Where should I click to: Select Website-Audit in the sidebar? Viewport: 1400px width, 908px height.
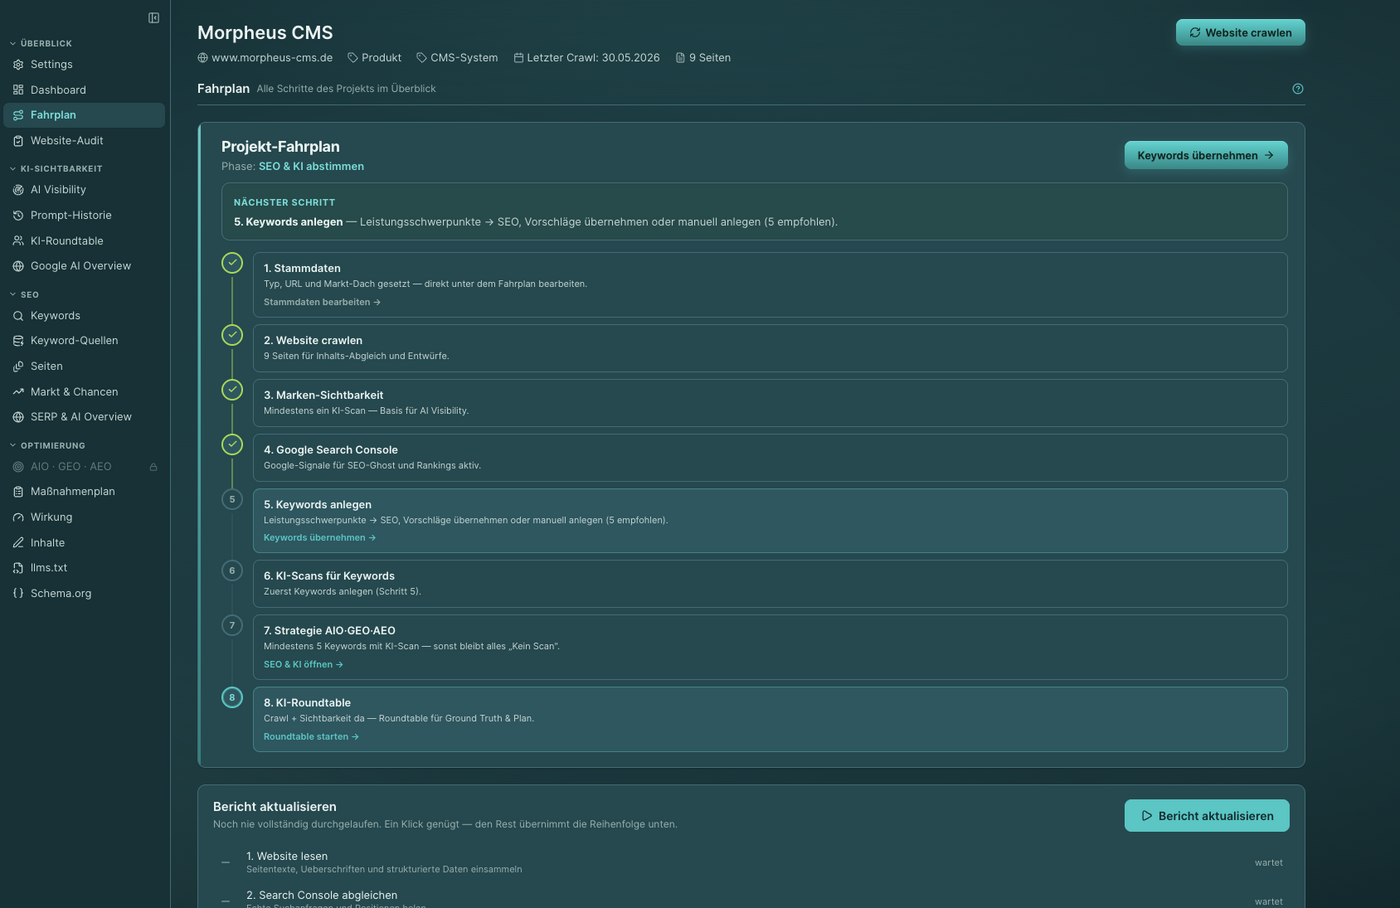point(84,141)
